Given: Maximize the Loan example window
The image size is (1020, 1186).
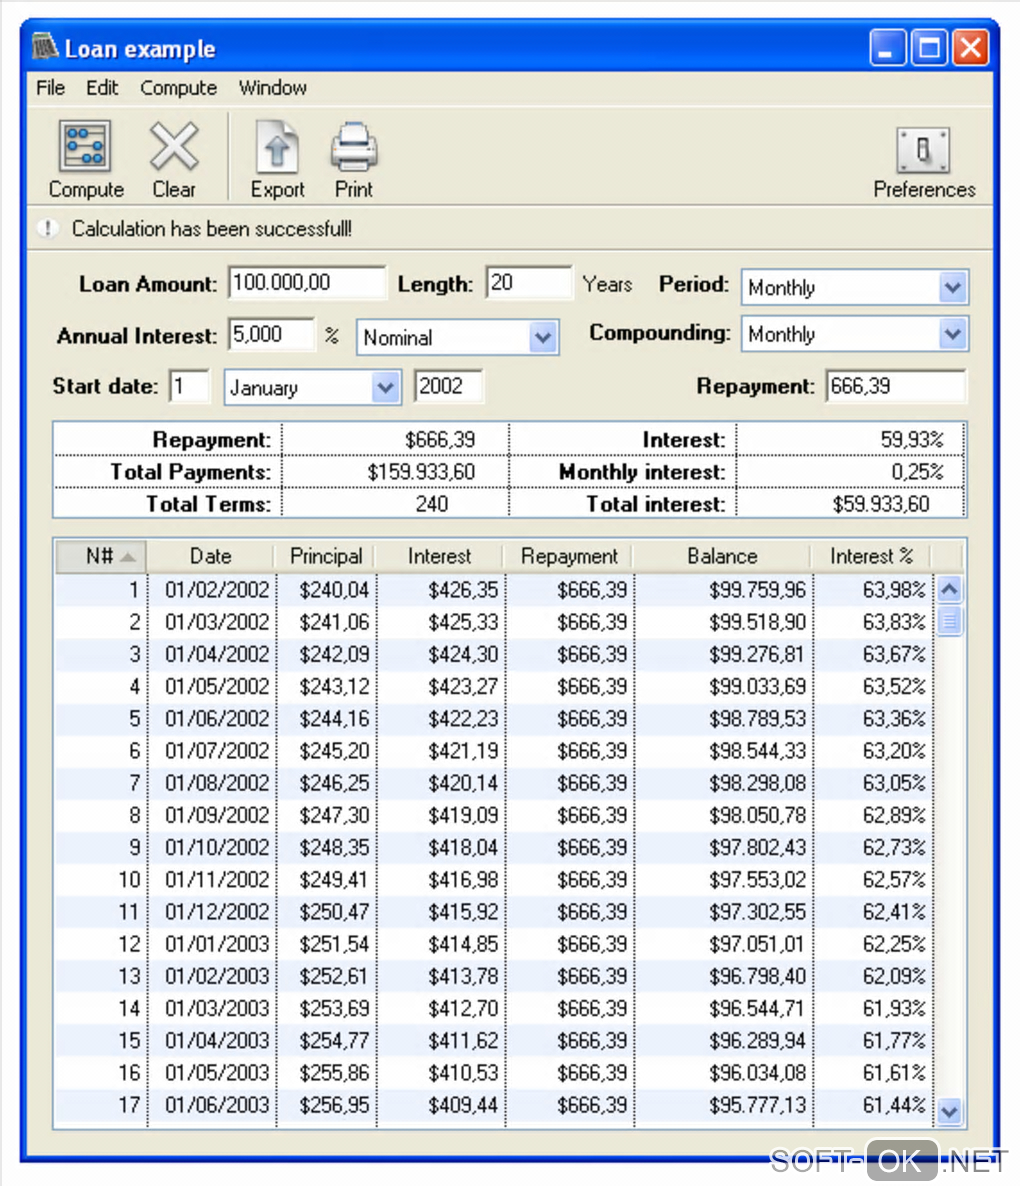Looking at the screenshot, I should click(929, 48).
